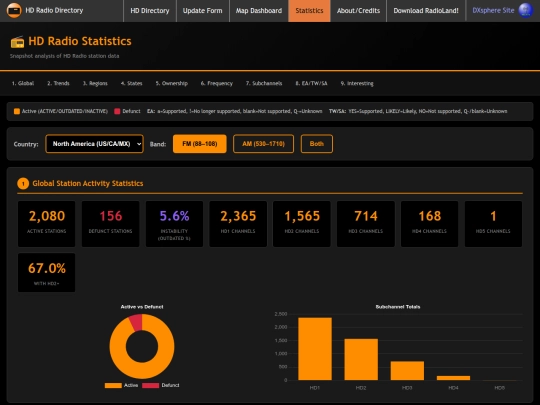
Task: Click the 67.0% With HD2+ card
Action: (x=46, y=273)
